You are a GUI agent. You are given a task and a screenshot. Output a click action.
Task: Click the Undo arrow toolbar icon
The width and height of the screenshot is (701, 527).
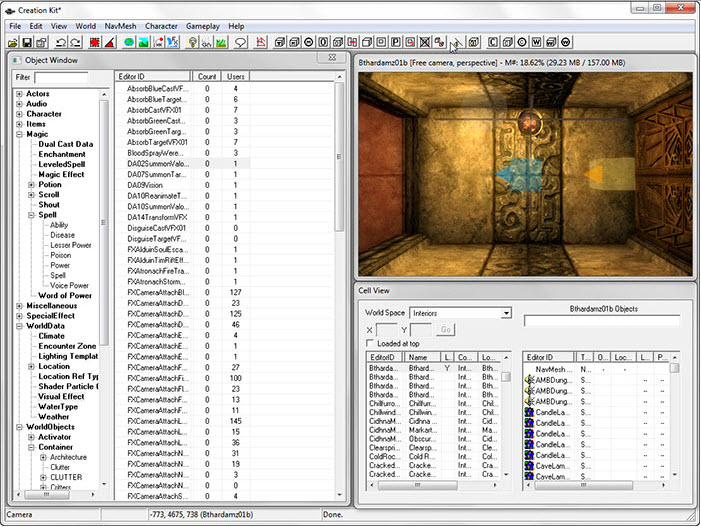pos(61,42)
